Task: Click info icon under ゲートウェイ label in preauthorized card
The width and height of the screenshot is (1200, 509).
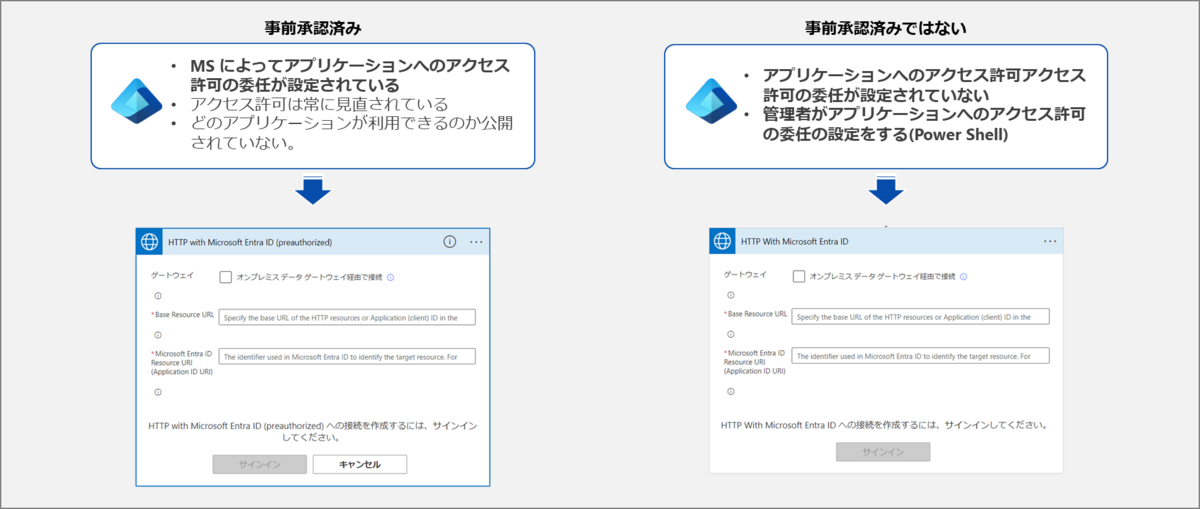Action: click(158, 296)
